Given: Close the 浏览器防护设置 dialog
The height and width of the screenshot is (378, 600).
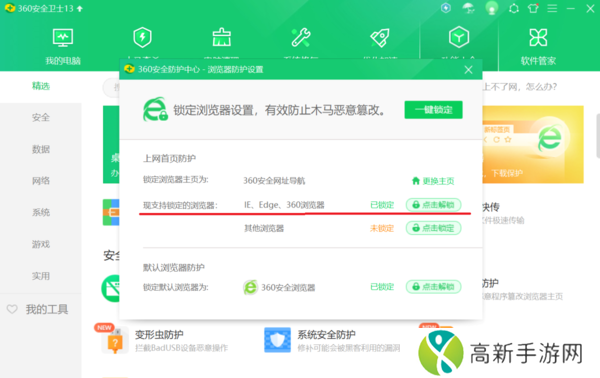Looking at the screenshot, I should [x=468, y=70].
